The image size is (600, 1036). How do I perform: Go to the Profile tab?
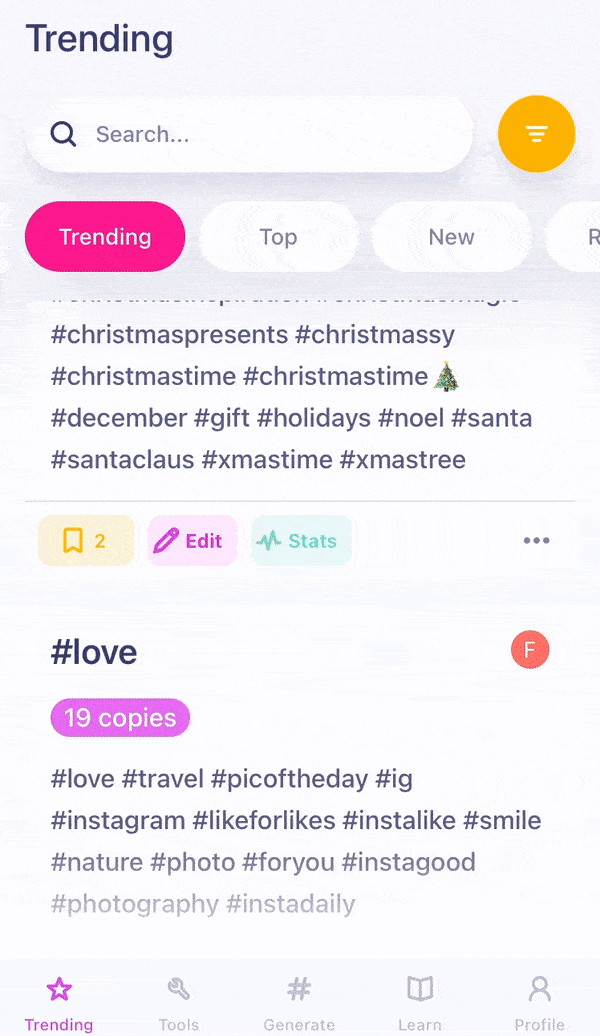(x=539, y=999)
